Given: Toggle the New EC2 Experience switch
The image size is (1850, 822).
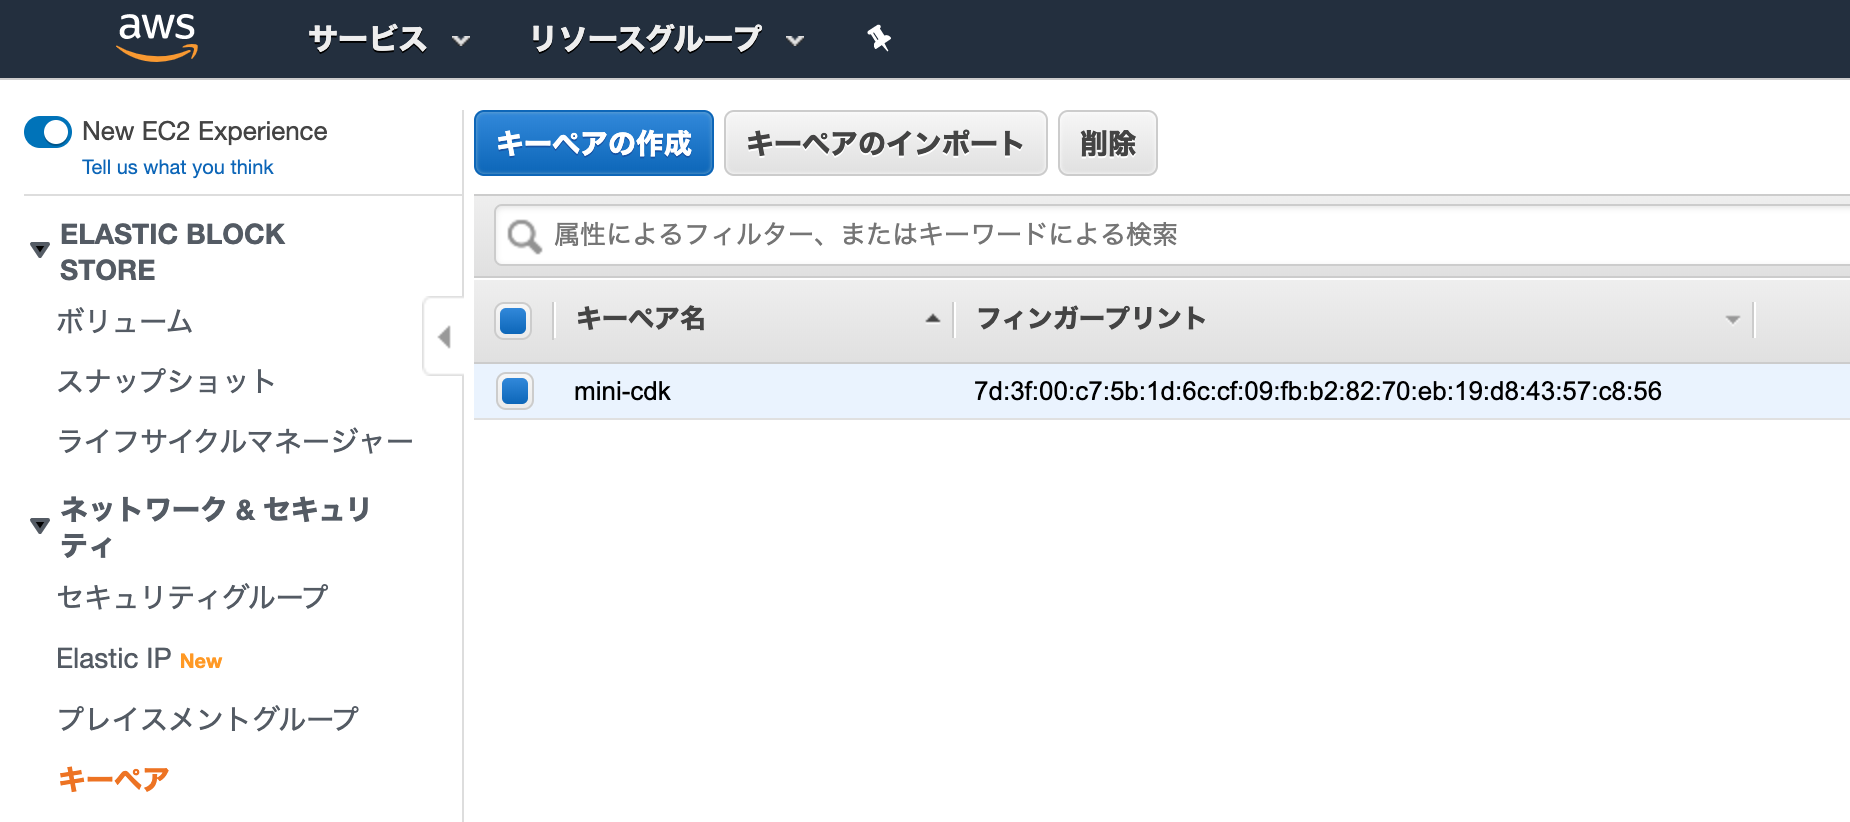Looking at the screenshot, I should pyautogui.click(x=48, y=132).
